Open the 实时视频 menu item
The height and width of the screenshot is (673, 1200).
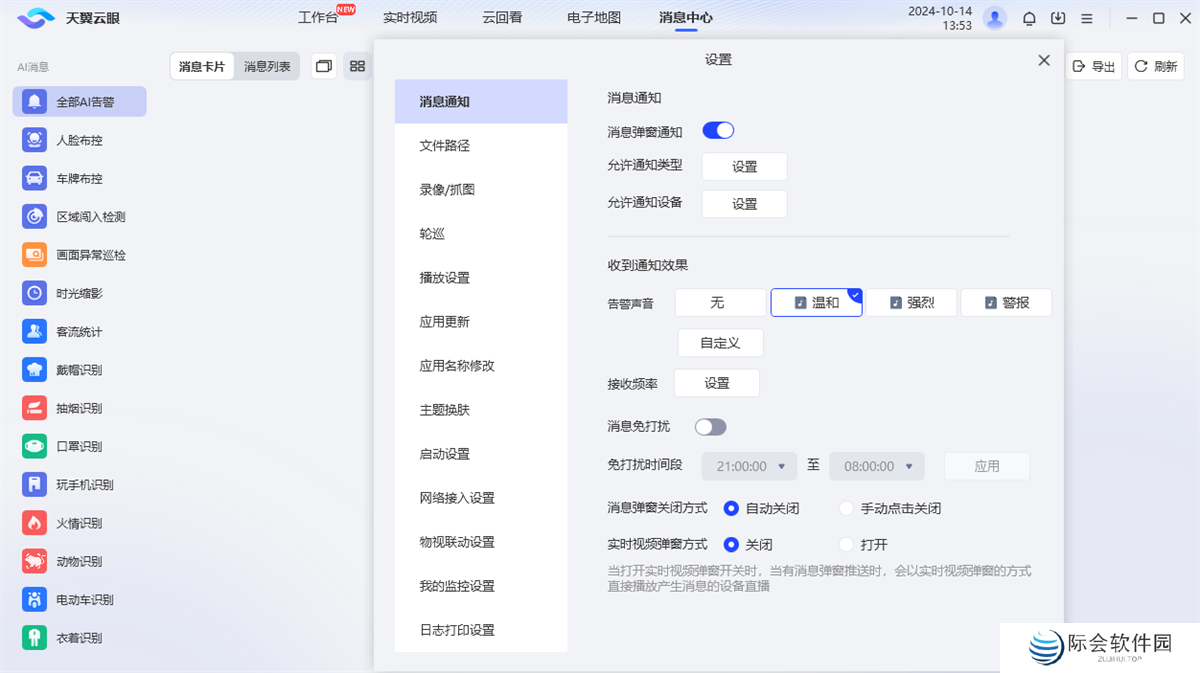click(410, 17)
